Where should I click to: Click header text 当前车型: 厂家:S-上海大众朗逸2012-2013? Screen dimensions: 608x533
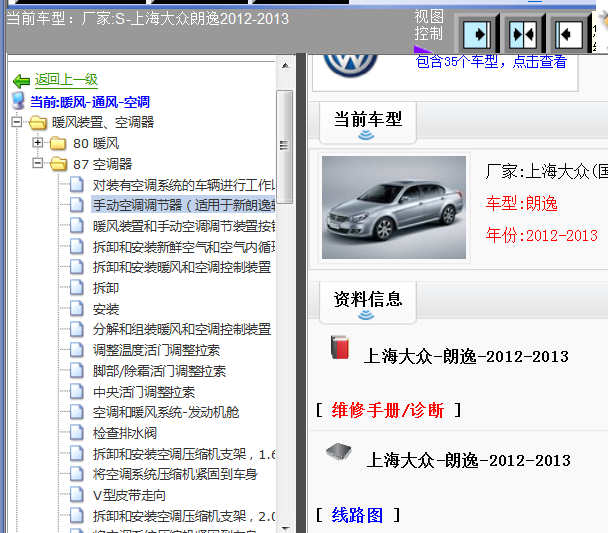[x=148, y=19]
